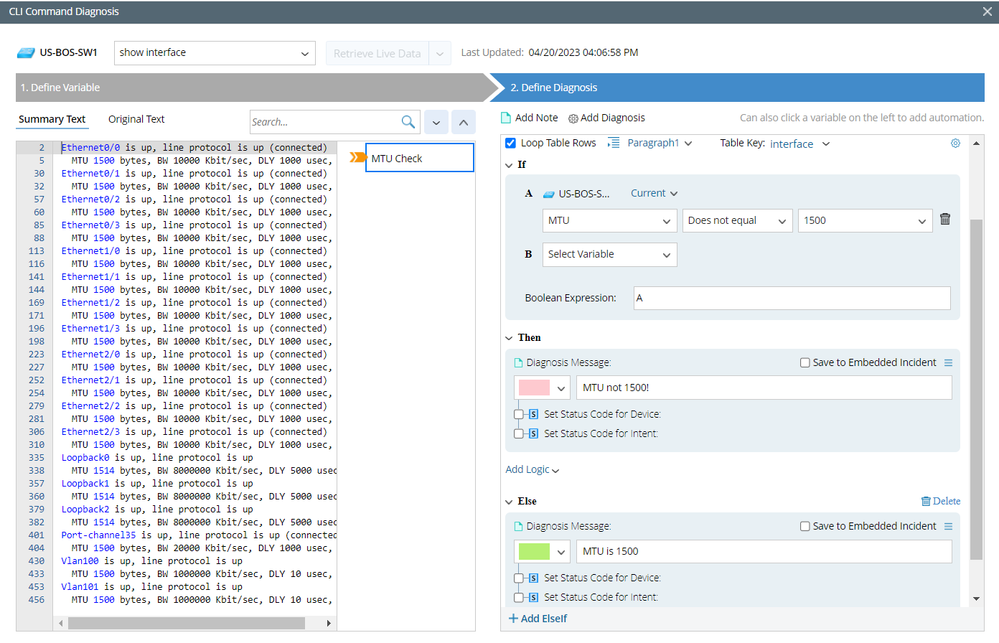Open the show interface command dropdown
Viewport: 999px width, 643px height.
(x=214, y=53)
